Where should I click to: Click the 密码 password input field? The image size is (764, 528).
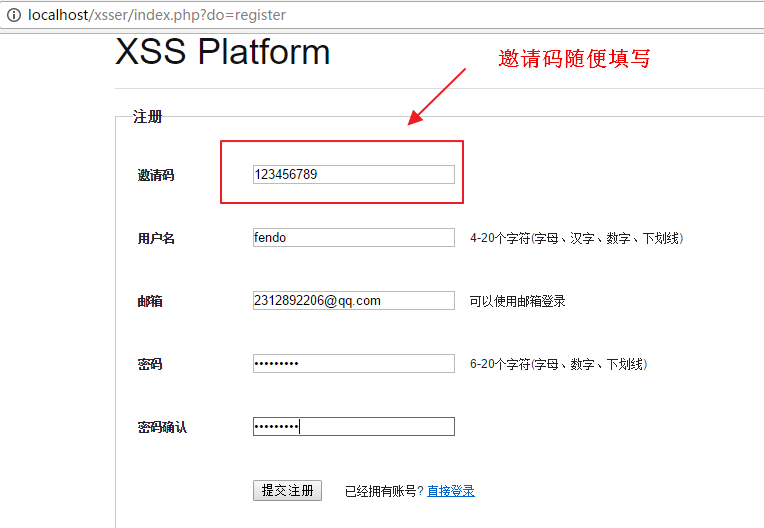tap(354, 363)
